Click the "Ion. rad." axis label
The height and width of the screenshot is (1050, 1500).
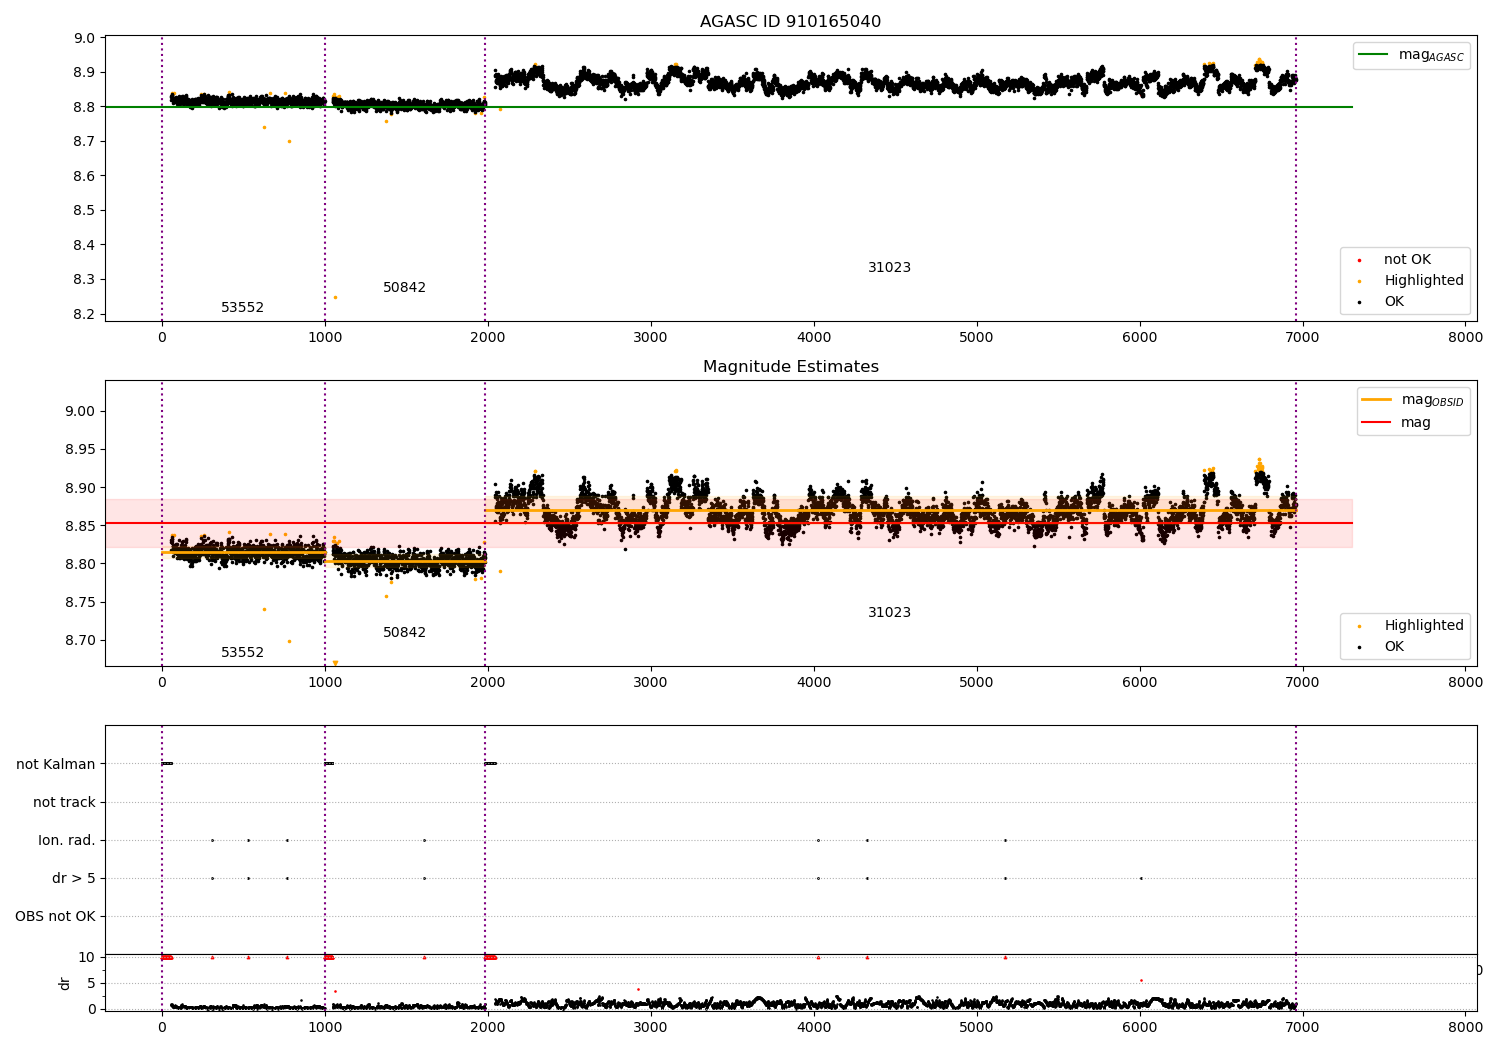tap(67, 840)
